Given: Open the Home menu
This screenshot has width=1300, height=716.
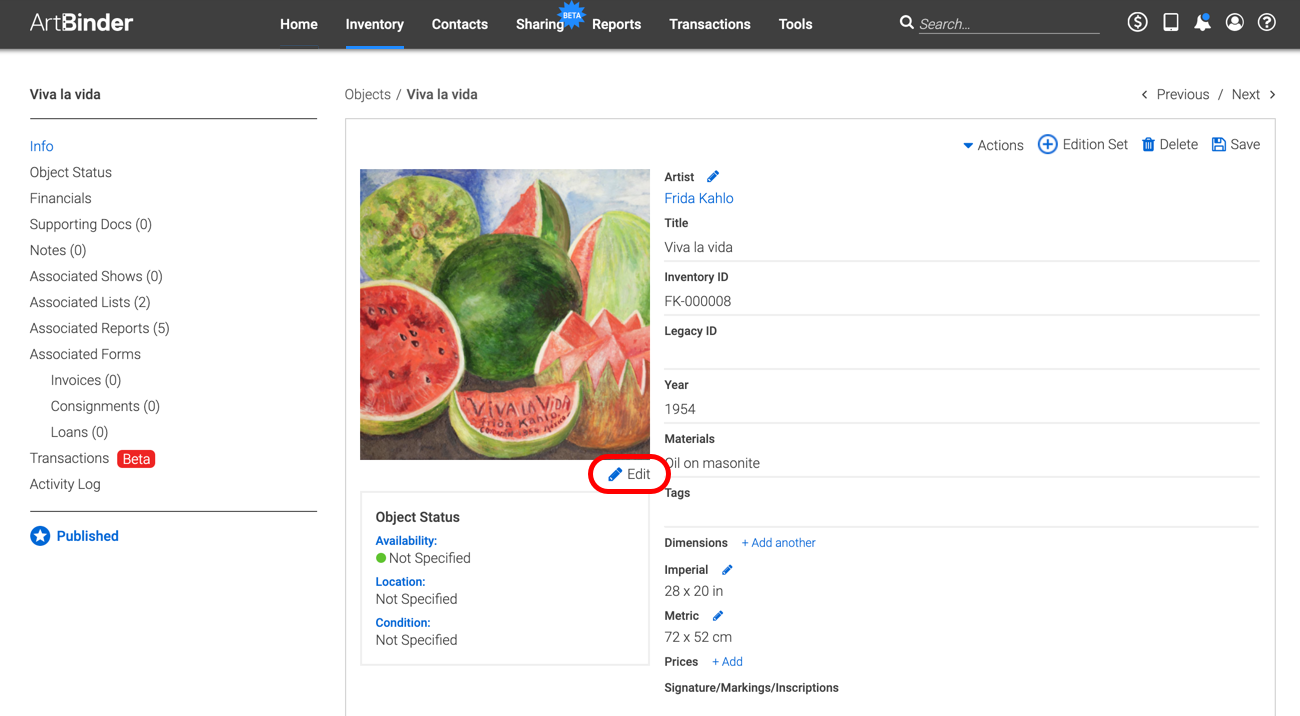Looking at the screenshot, I should (299, 24).
